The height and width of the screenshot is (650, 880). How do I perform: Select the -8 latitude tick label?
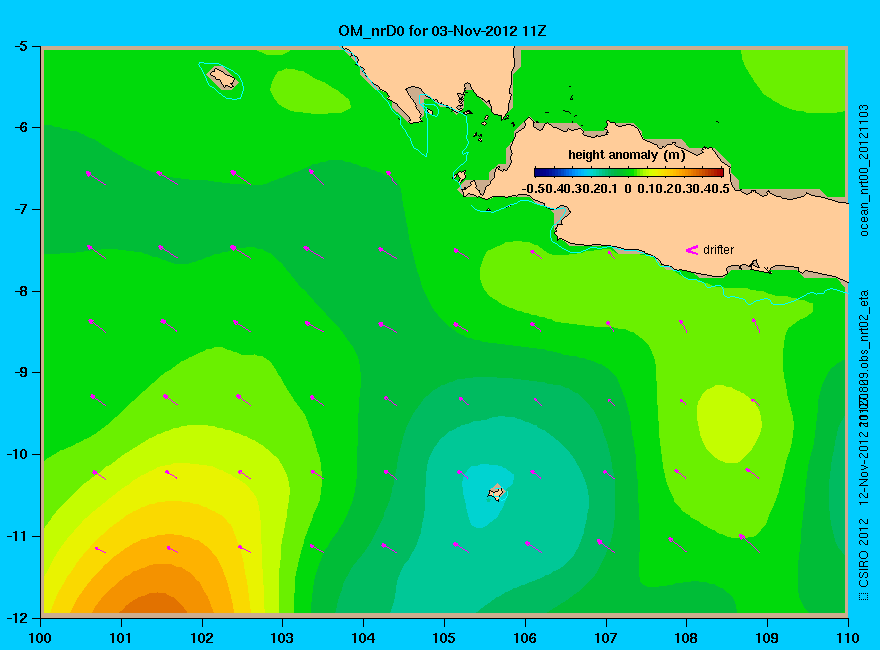click(20, 291)
